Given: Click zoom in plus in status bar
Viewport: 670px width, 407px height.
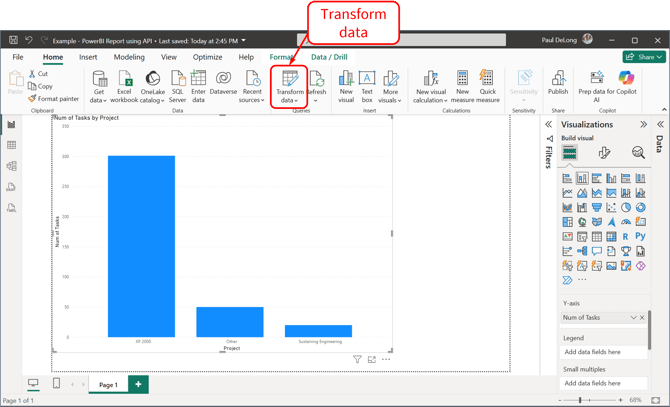Looking at the screenshot, I should [620, 400].
